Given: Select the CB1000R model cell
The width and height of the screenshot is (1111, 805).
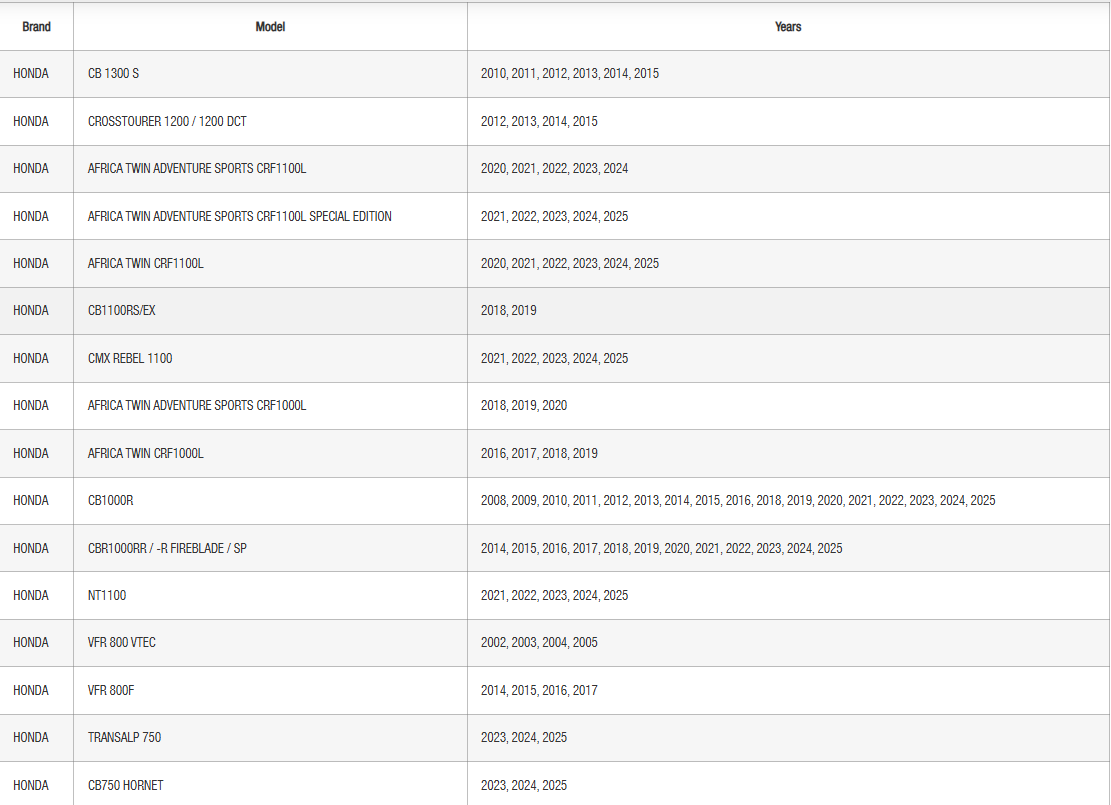Looking at the screenshot, I should pos(111,500).
